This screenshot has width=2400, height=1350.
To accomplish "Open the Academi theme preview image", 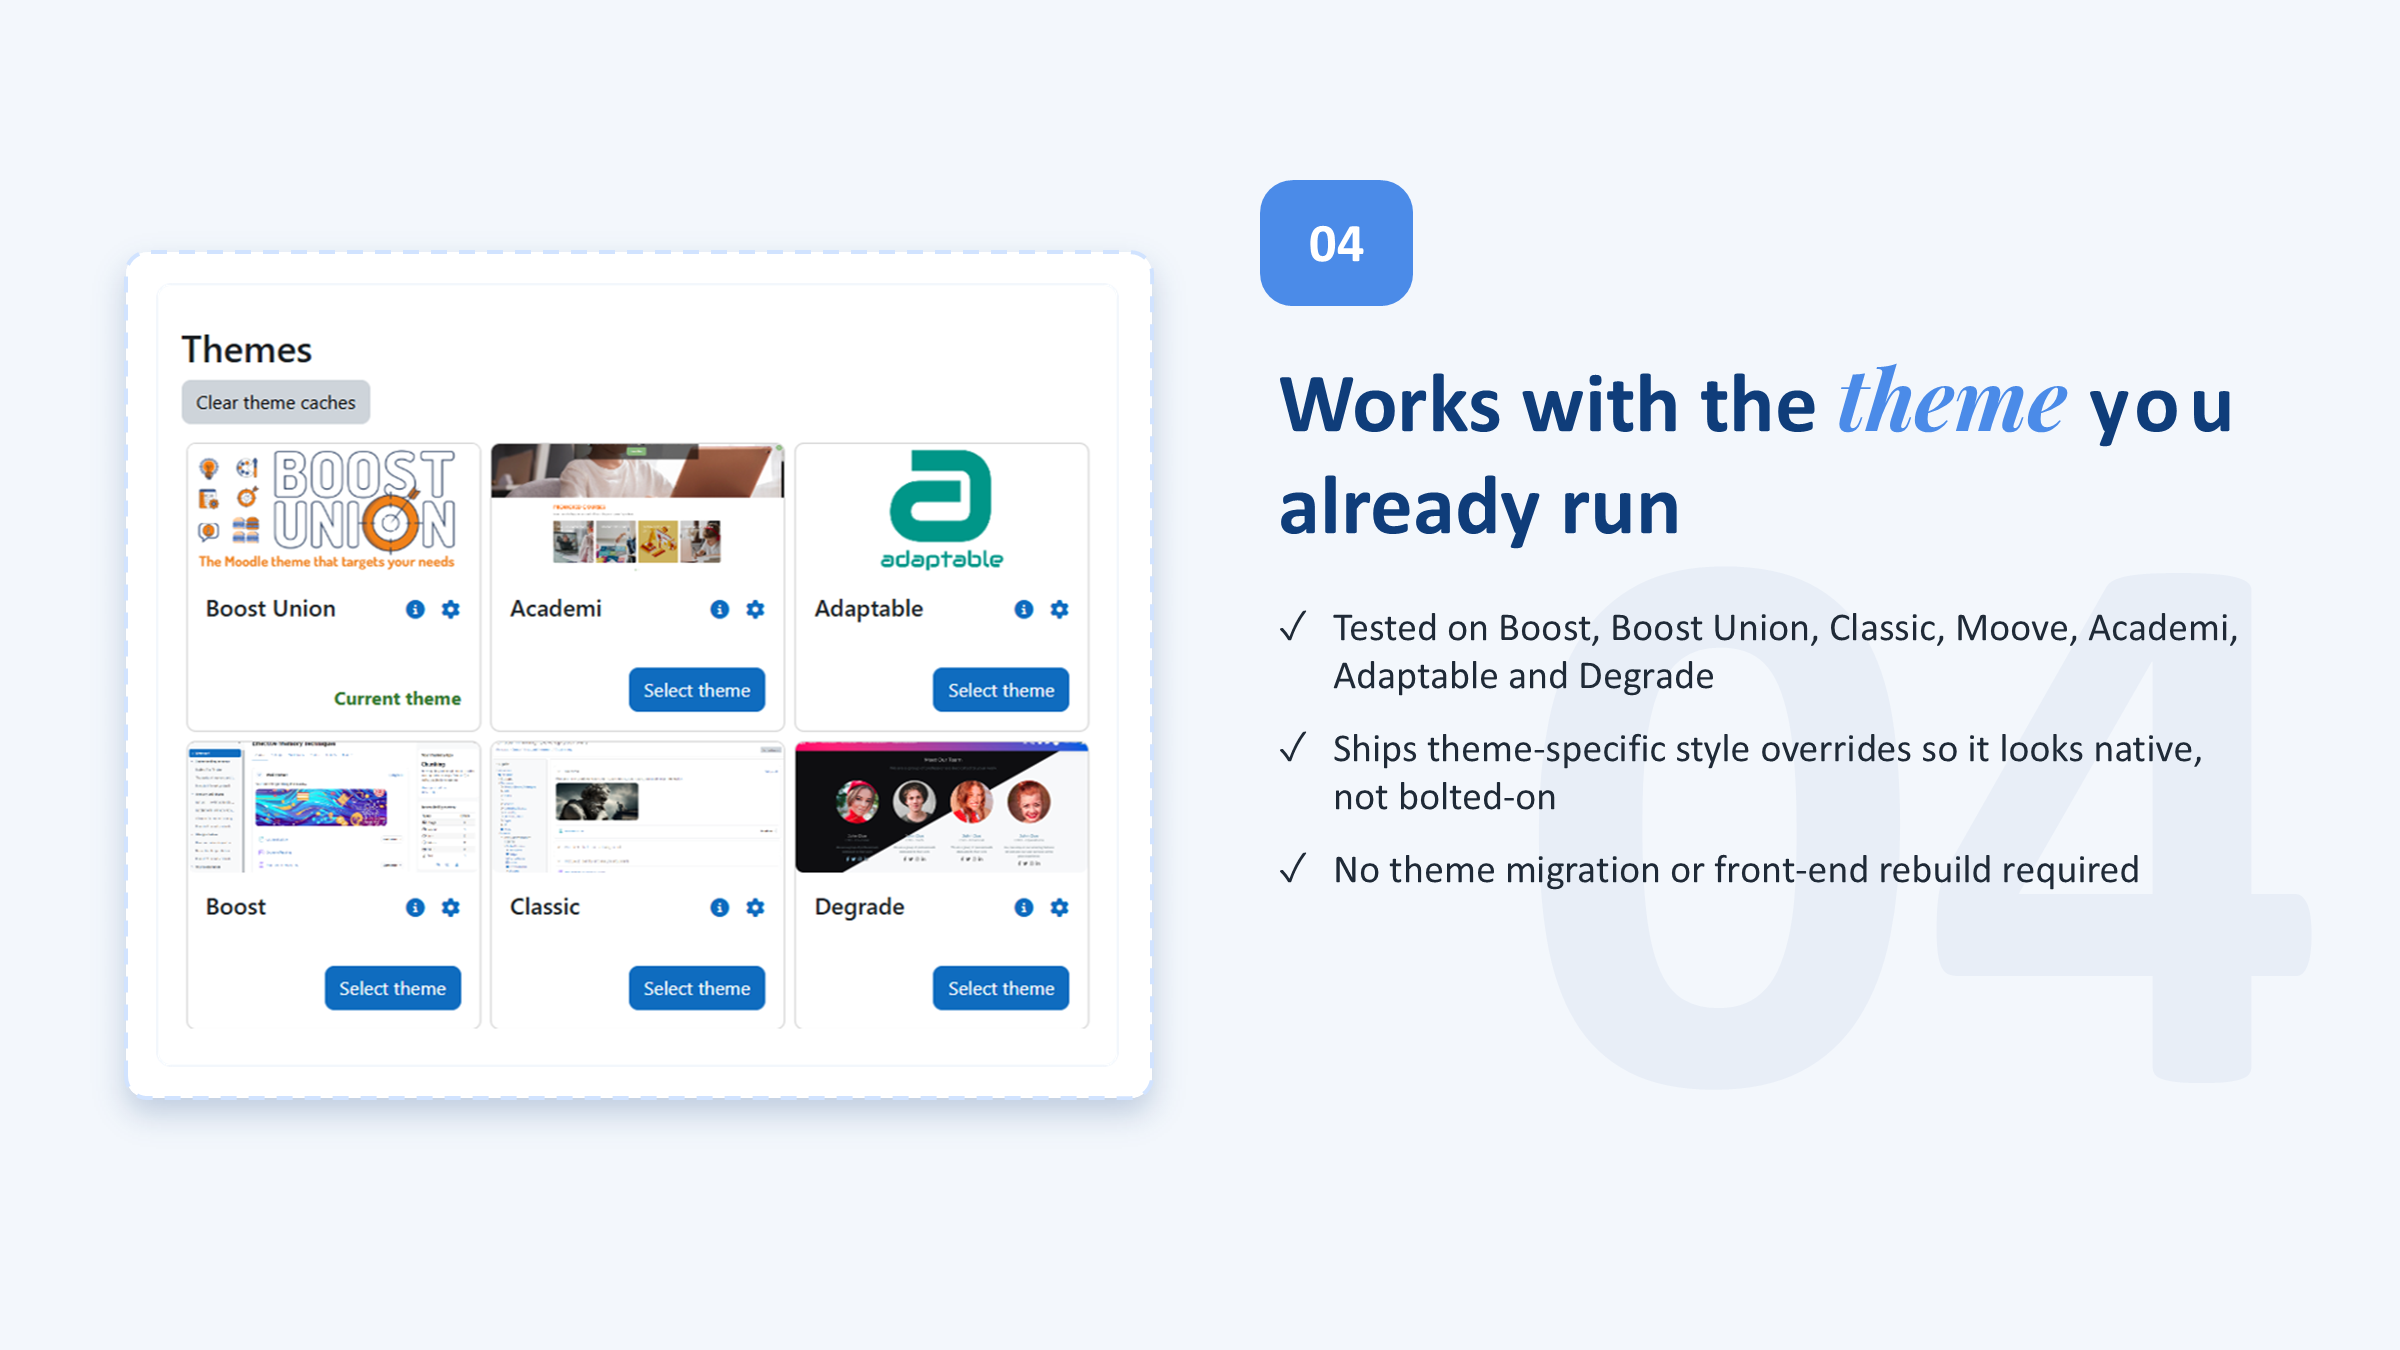I will coord(637,510).
